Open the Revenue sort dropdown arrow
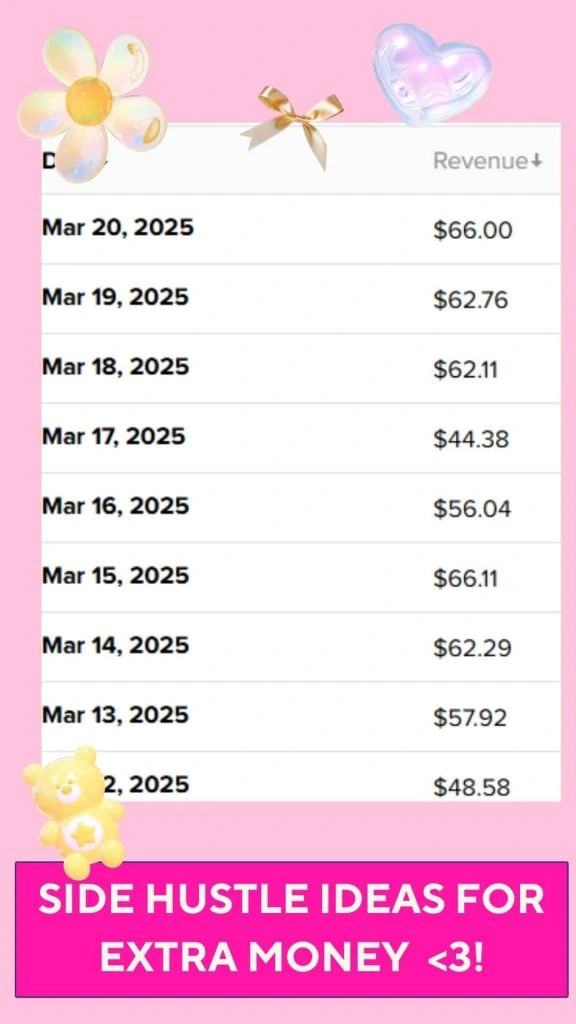 (x=536, y=160)
